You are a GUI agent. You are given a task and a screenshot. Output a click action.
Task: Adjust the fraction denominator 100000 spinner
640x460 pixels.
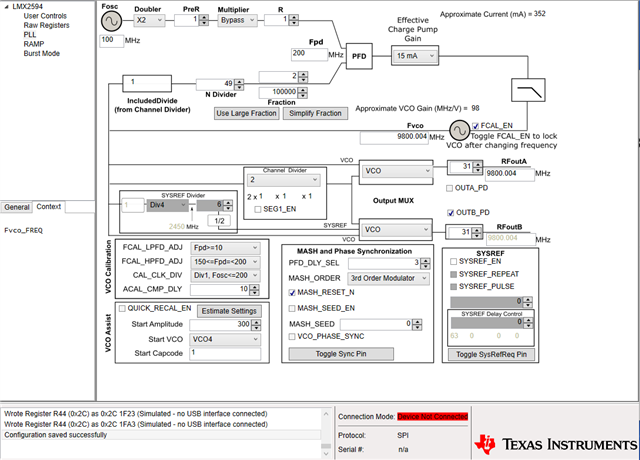pos(302,93)
